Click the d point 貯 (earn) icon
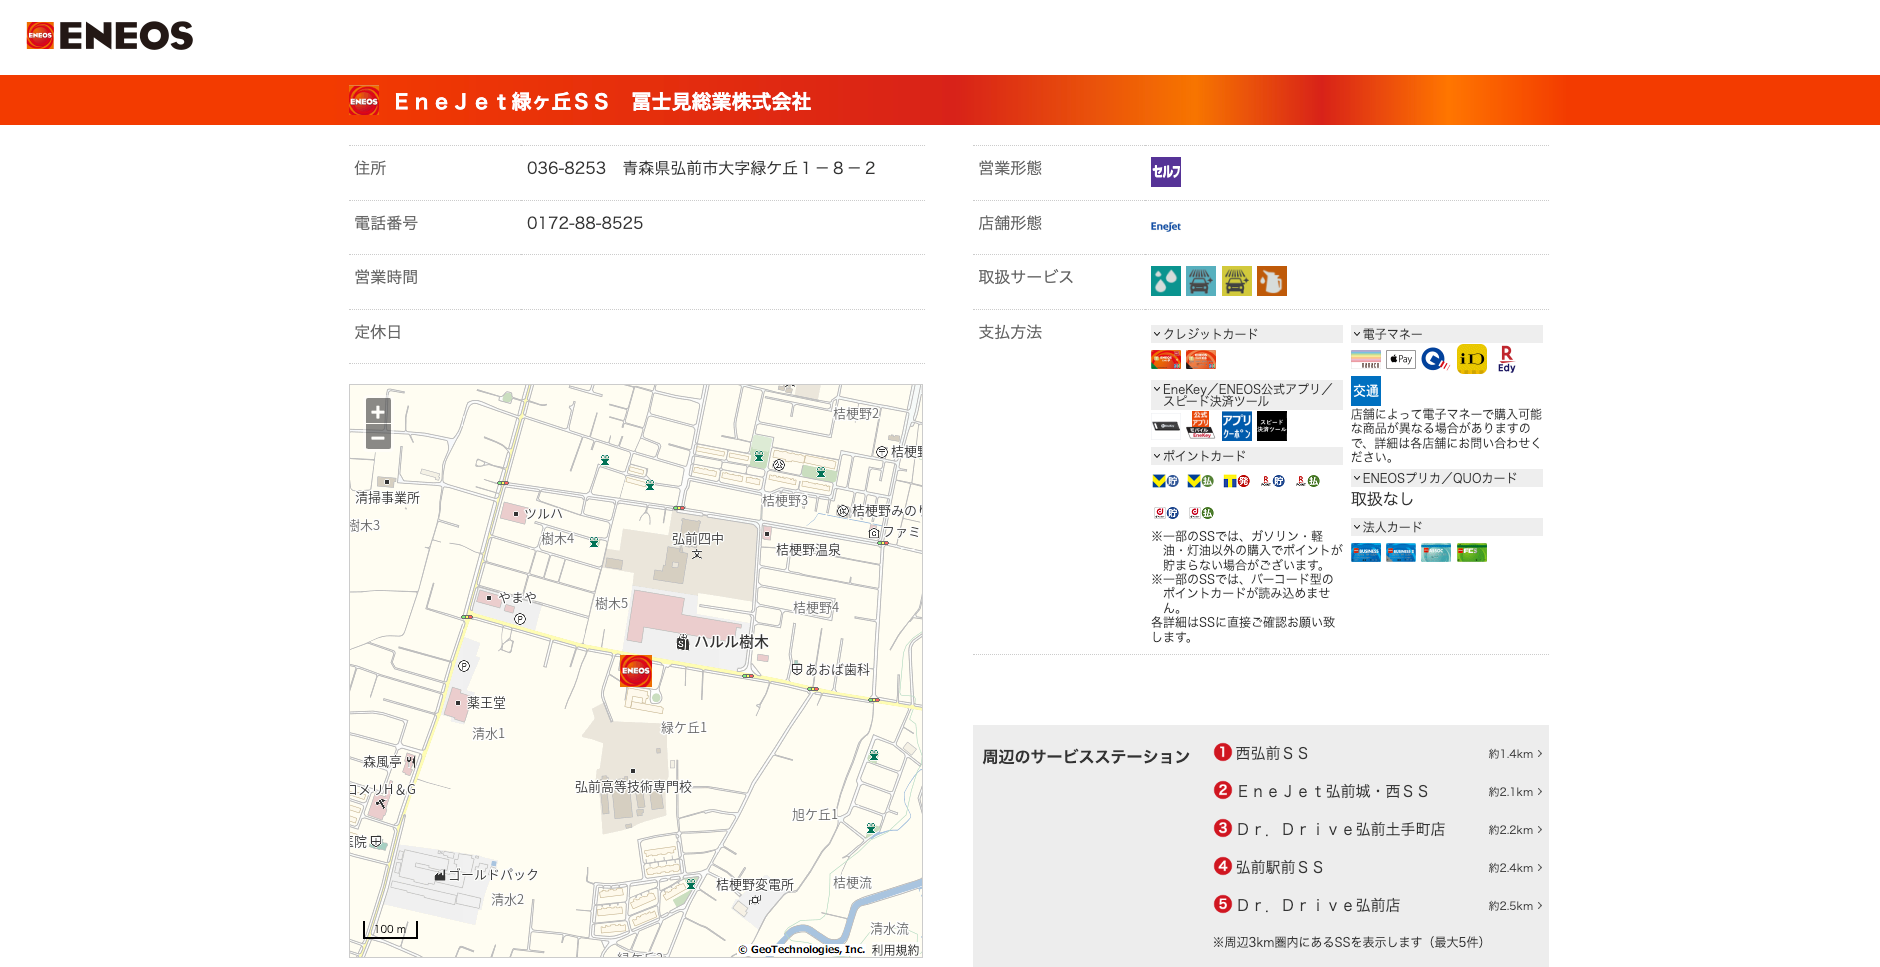This screenshot has height=967, width=1880. click(x=1166, y=513)
